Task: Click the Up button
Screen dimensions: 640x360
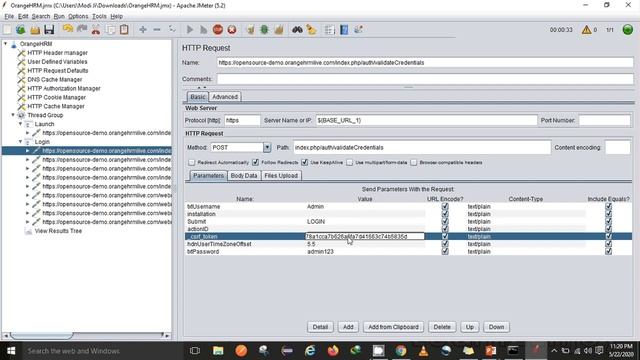Action: [470, 327]
